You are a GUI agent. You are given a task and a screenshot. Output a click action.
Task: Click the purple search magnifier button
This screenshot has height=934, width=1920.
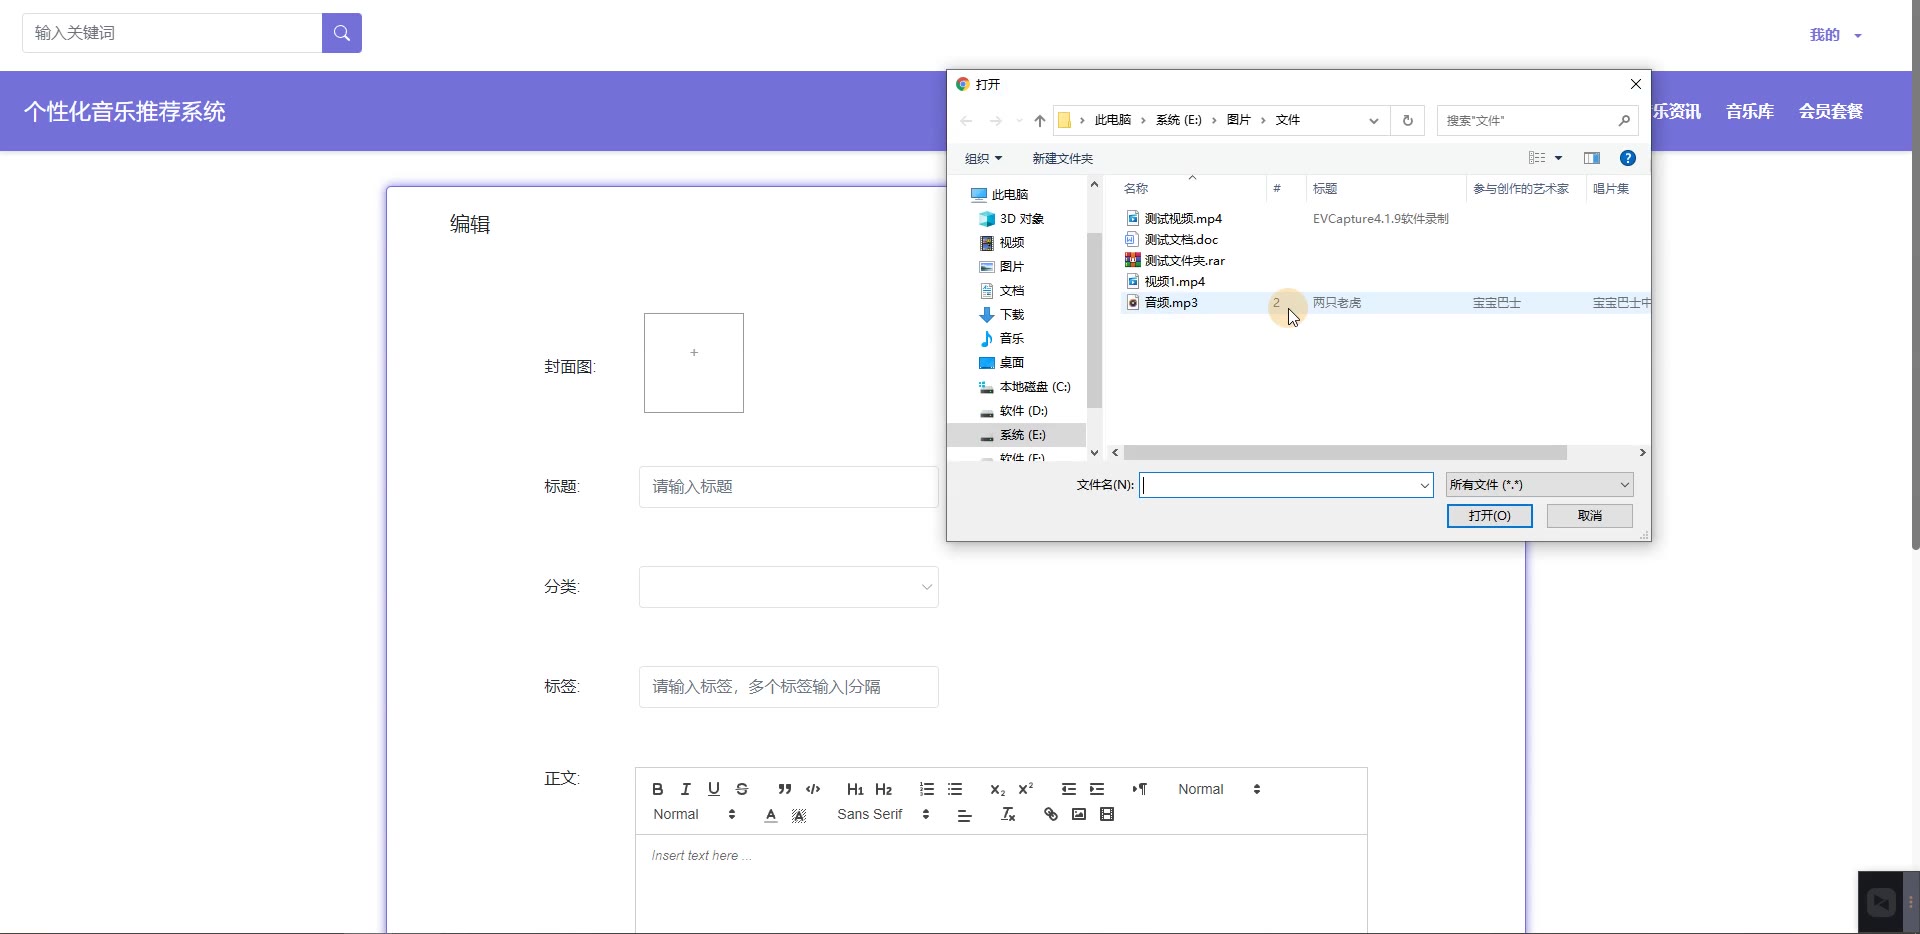pyautogui.click(x=342, y=33)
